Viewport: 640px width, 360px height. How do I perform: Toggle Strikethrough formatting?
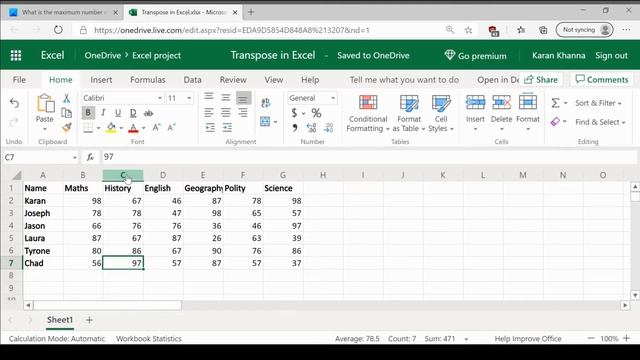click(149, 113)
